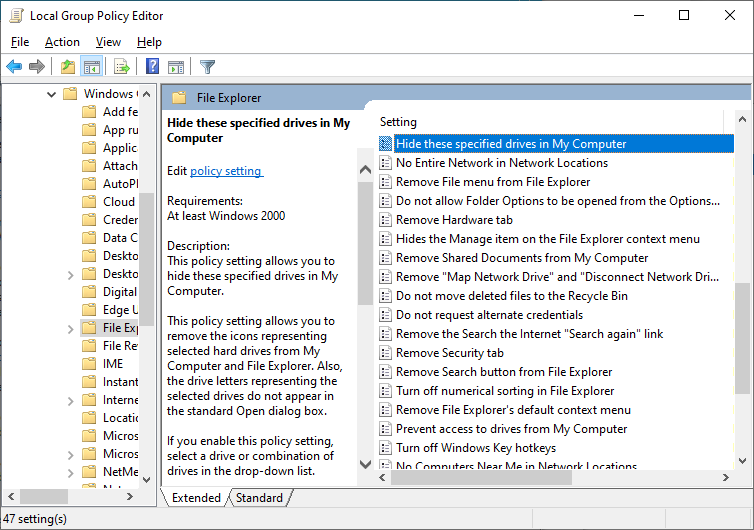This screenshot has width=754, height=530.
Task: Open Help via the question mark icon
Action: click(152, 67)
